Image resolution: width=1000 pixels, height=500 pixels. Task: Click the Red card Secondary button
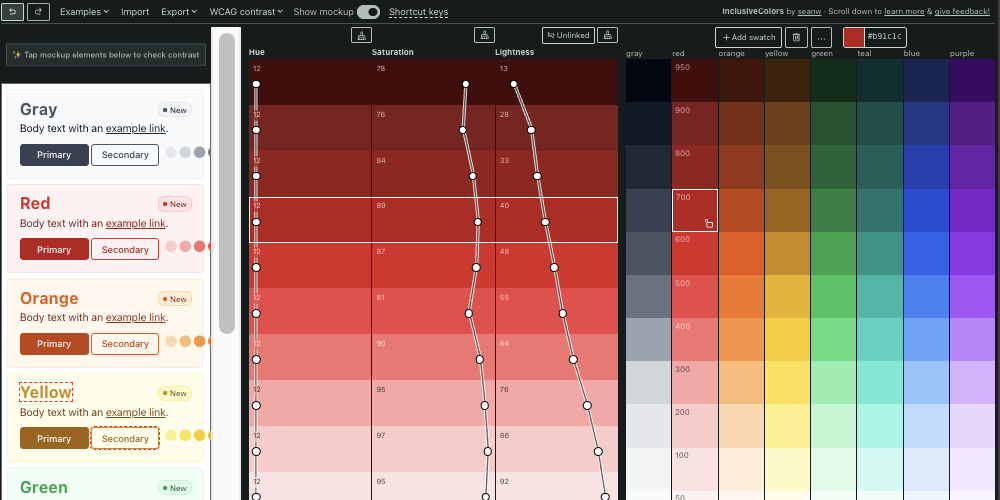pyautogui.click(x=125, y=249)
